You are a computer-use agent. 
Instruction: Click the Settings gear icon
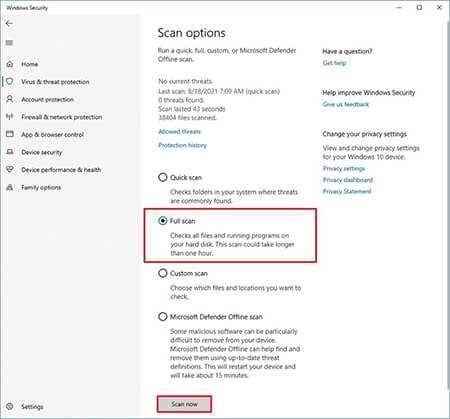(x=10, y=406)
